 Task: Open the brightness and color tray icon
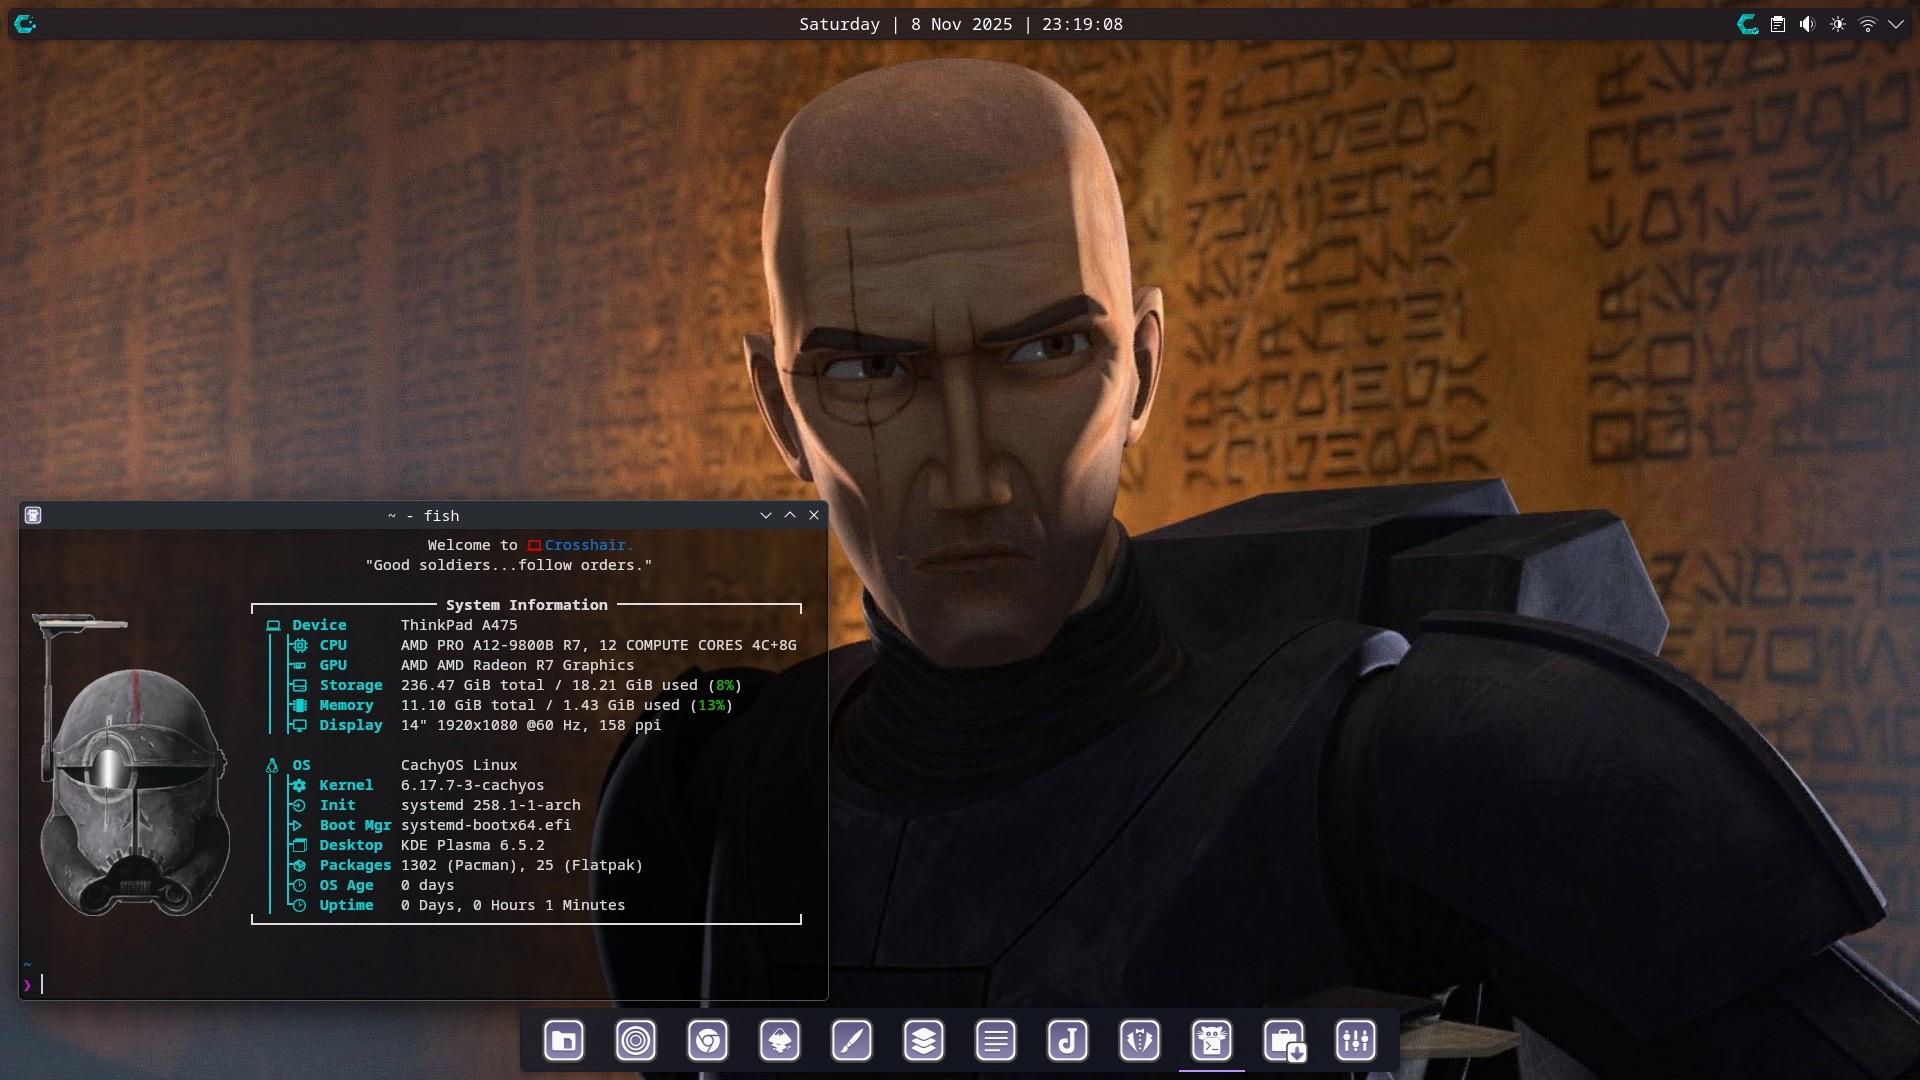point(1838,24)
